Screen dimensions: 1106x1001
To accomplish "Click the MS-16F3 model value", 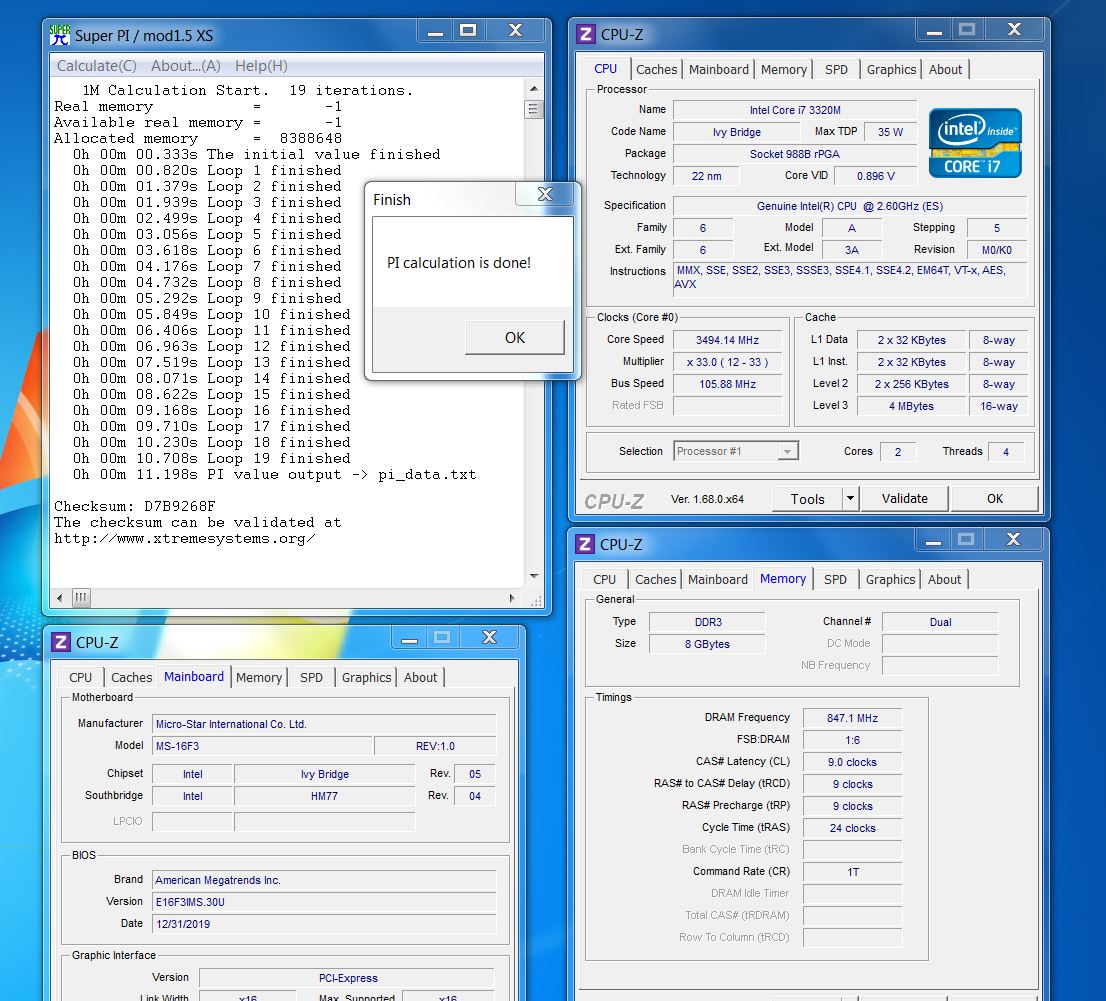I will [262, 746].
